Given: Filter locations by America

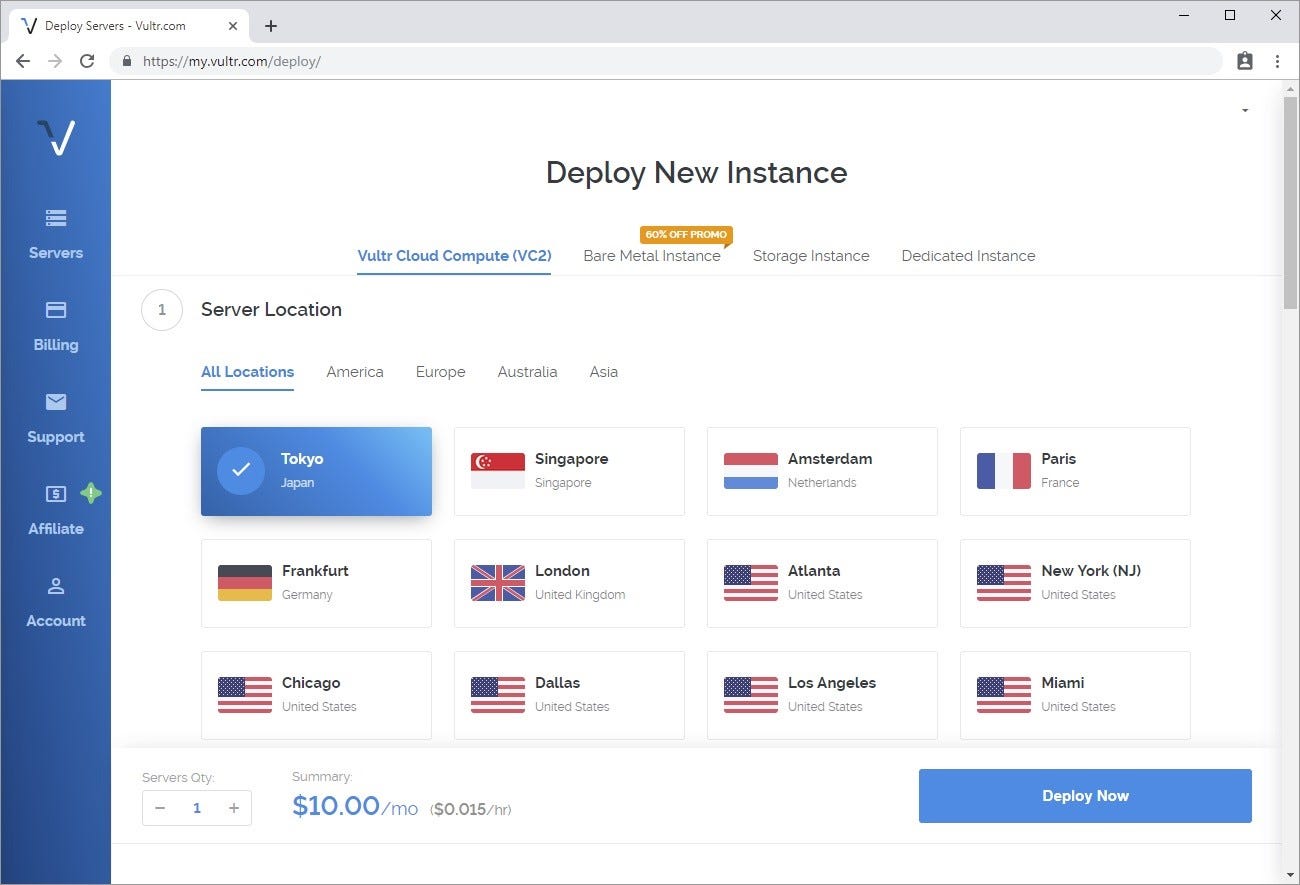Looking at the screenshot, I should click(355, 372).
